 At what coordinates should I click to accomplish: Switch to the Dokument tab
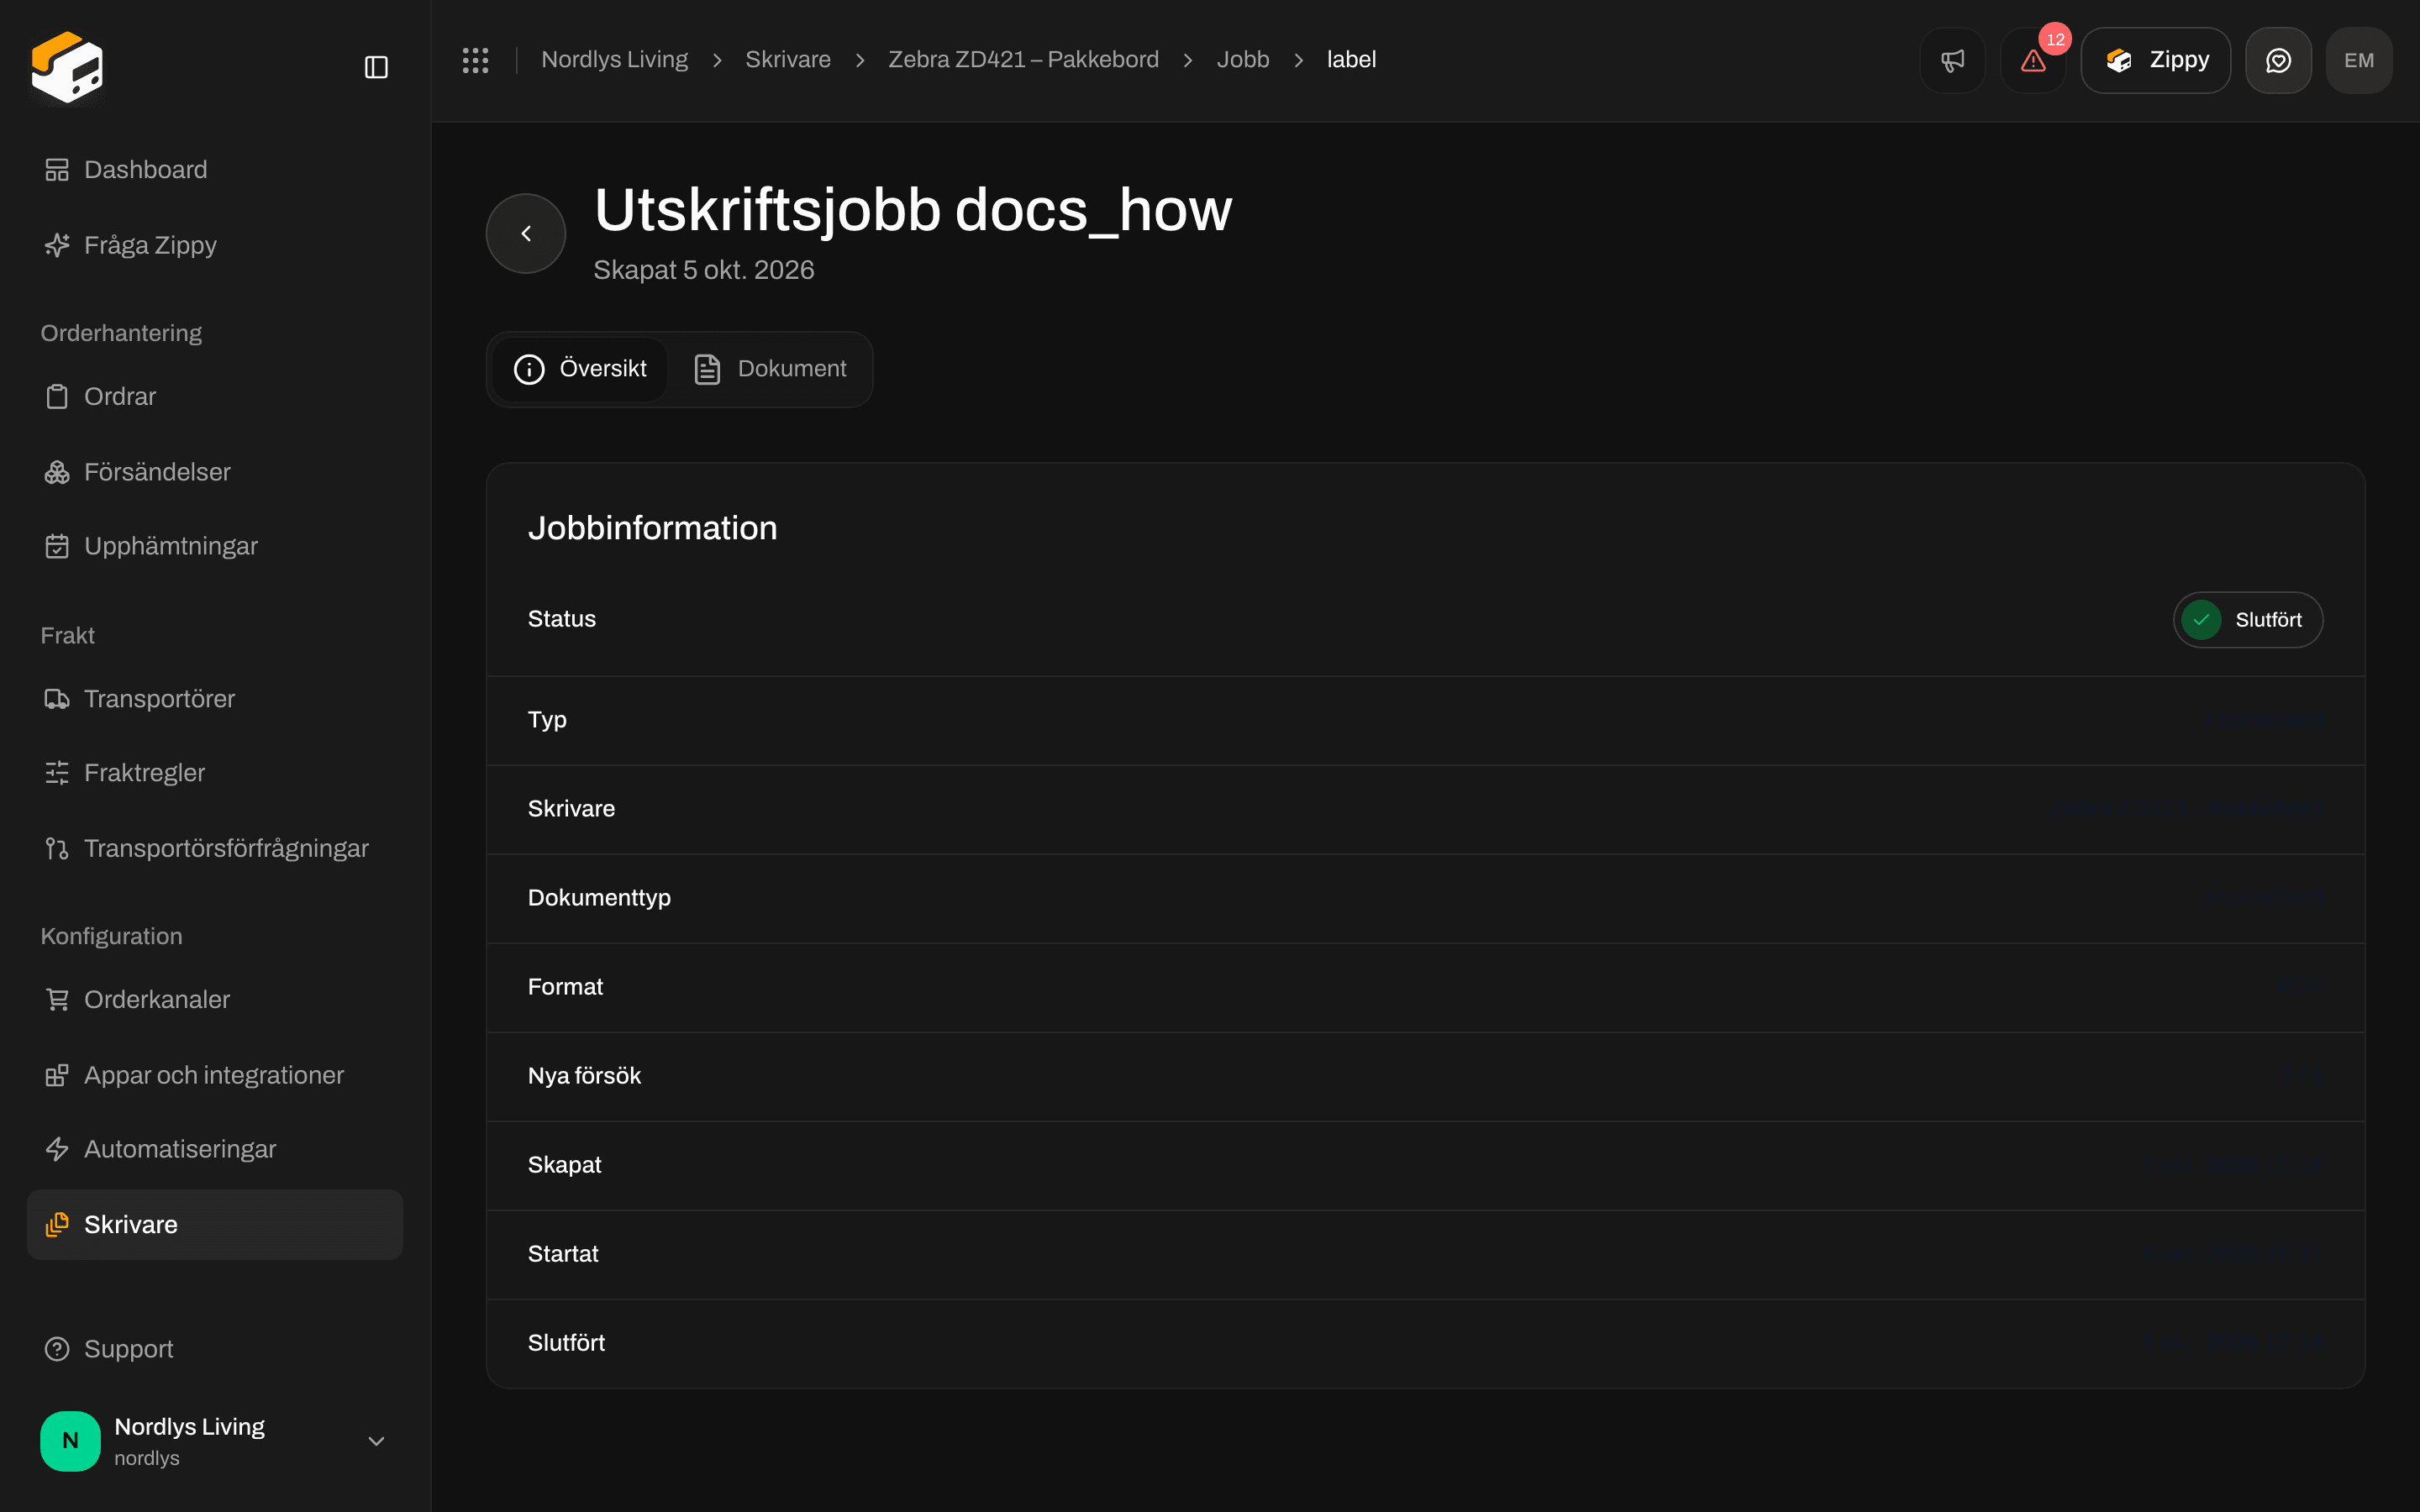[x=770, y=369]
